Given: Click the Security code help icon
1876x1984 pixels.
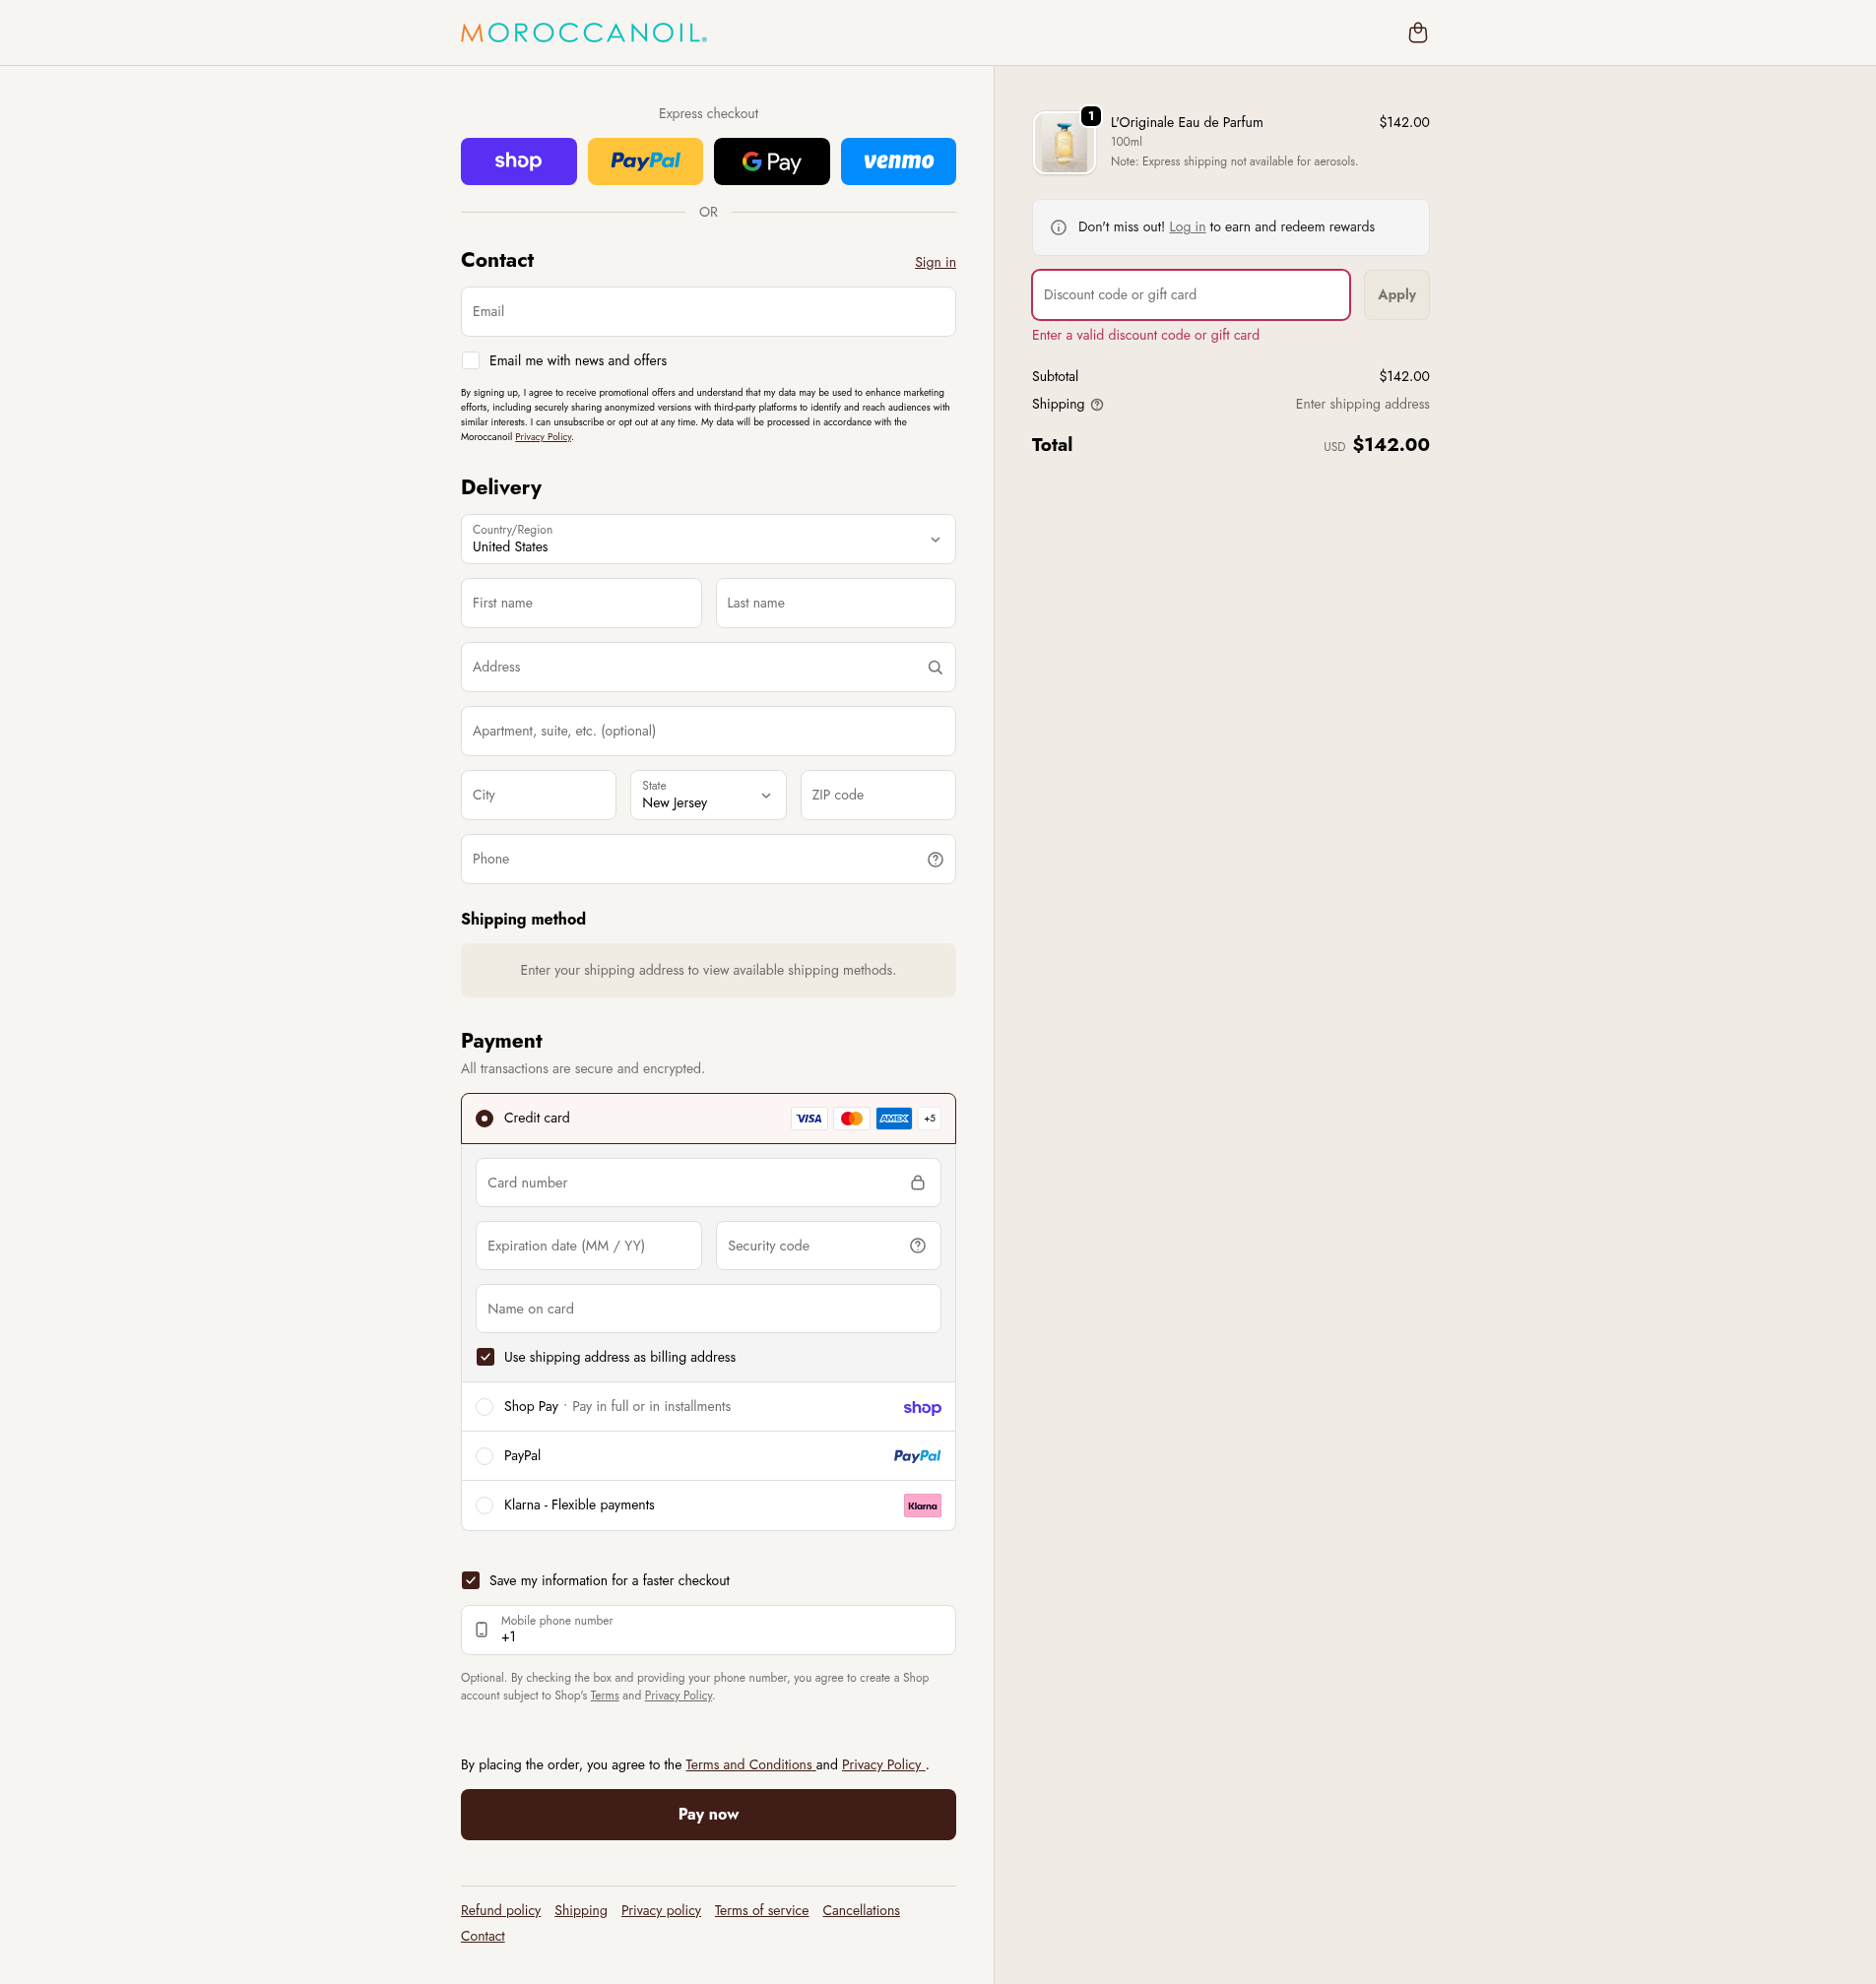Looking at the screenshot, I should pyautogui.click(x=917, y=1245).
